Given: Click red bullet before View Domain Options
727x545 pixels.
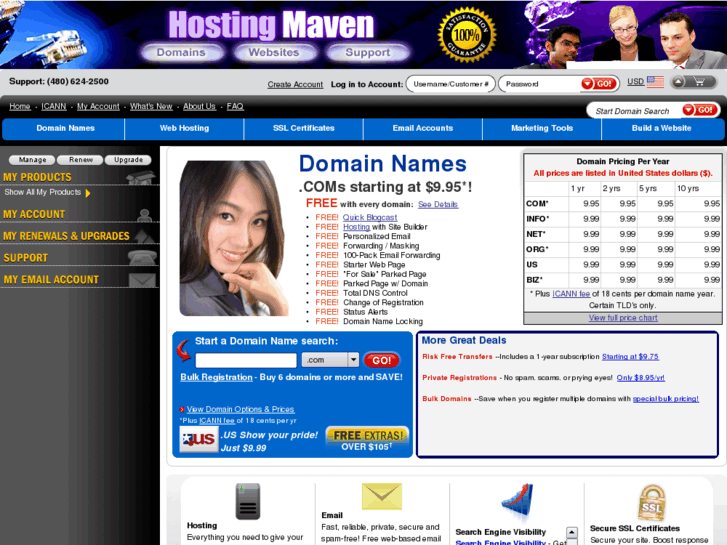Looking at the screenshot, I should tap(182, 410).
